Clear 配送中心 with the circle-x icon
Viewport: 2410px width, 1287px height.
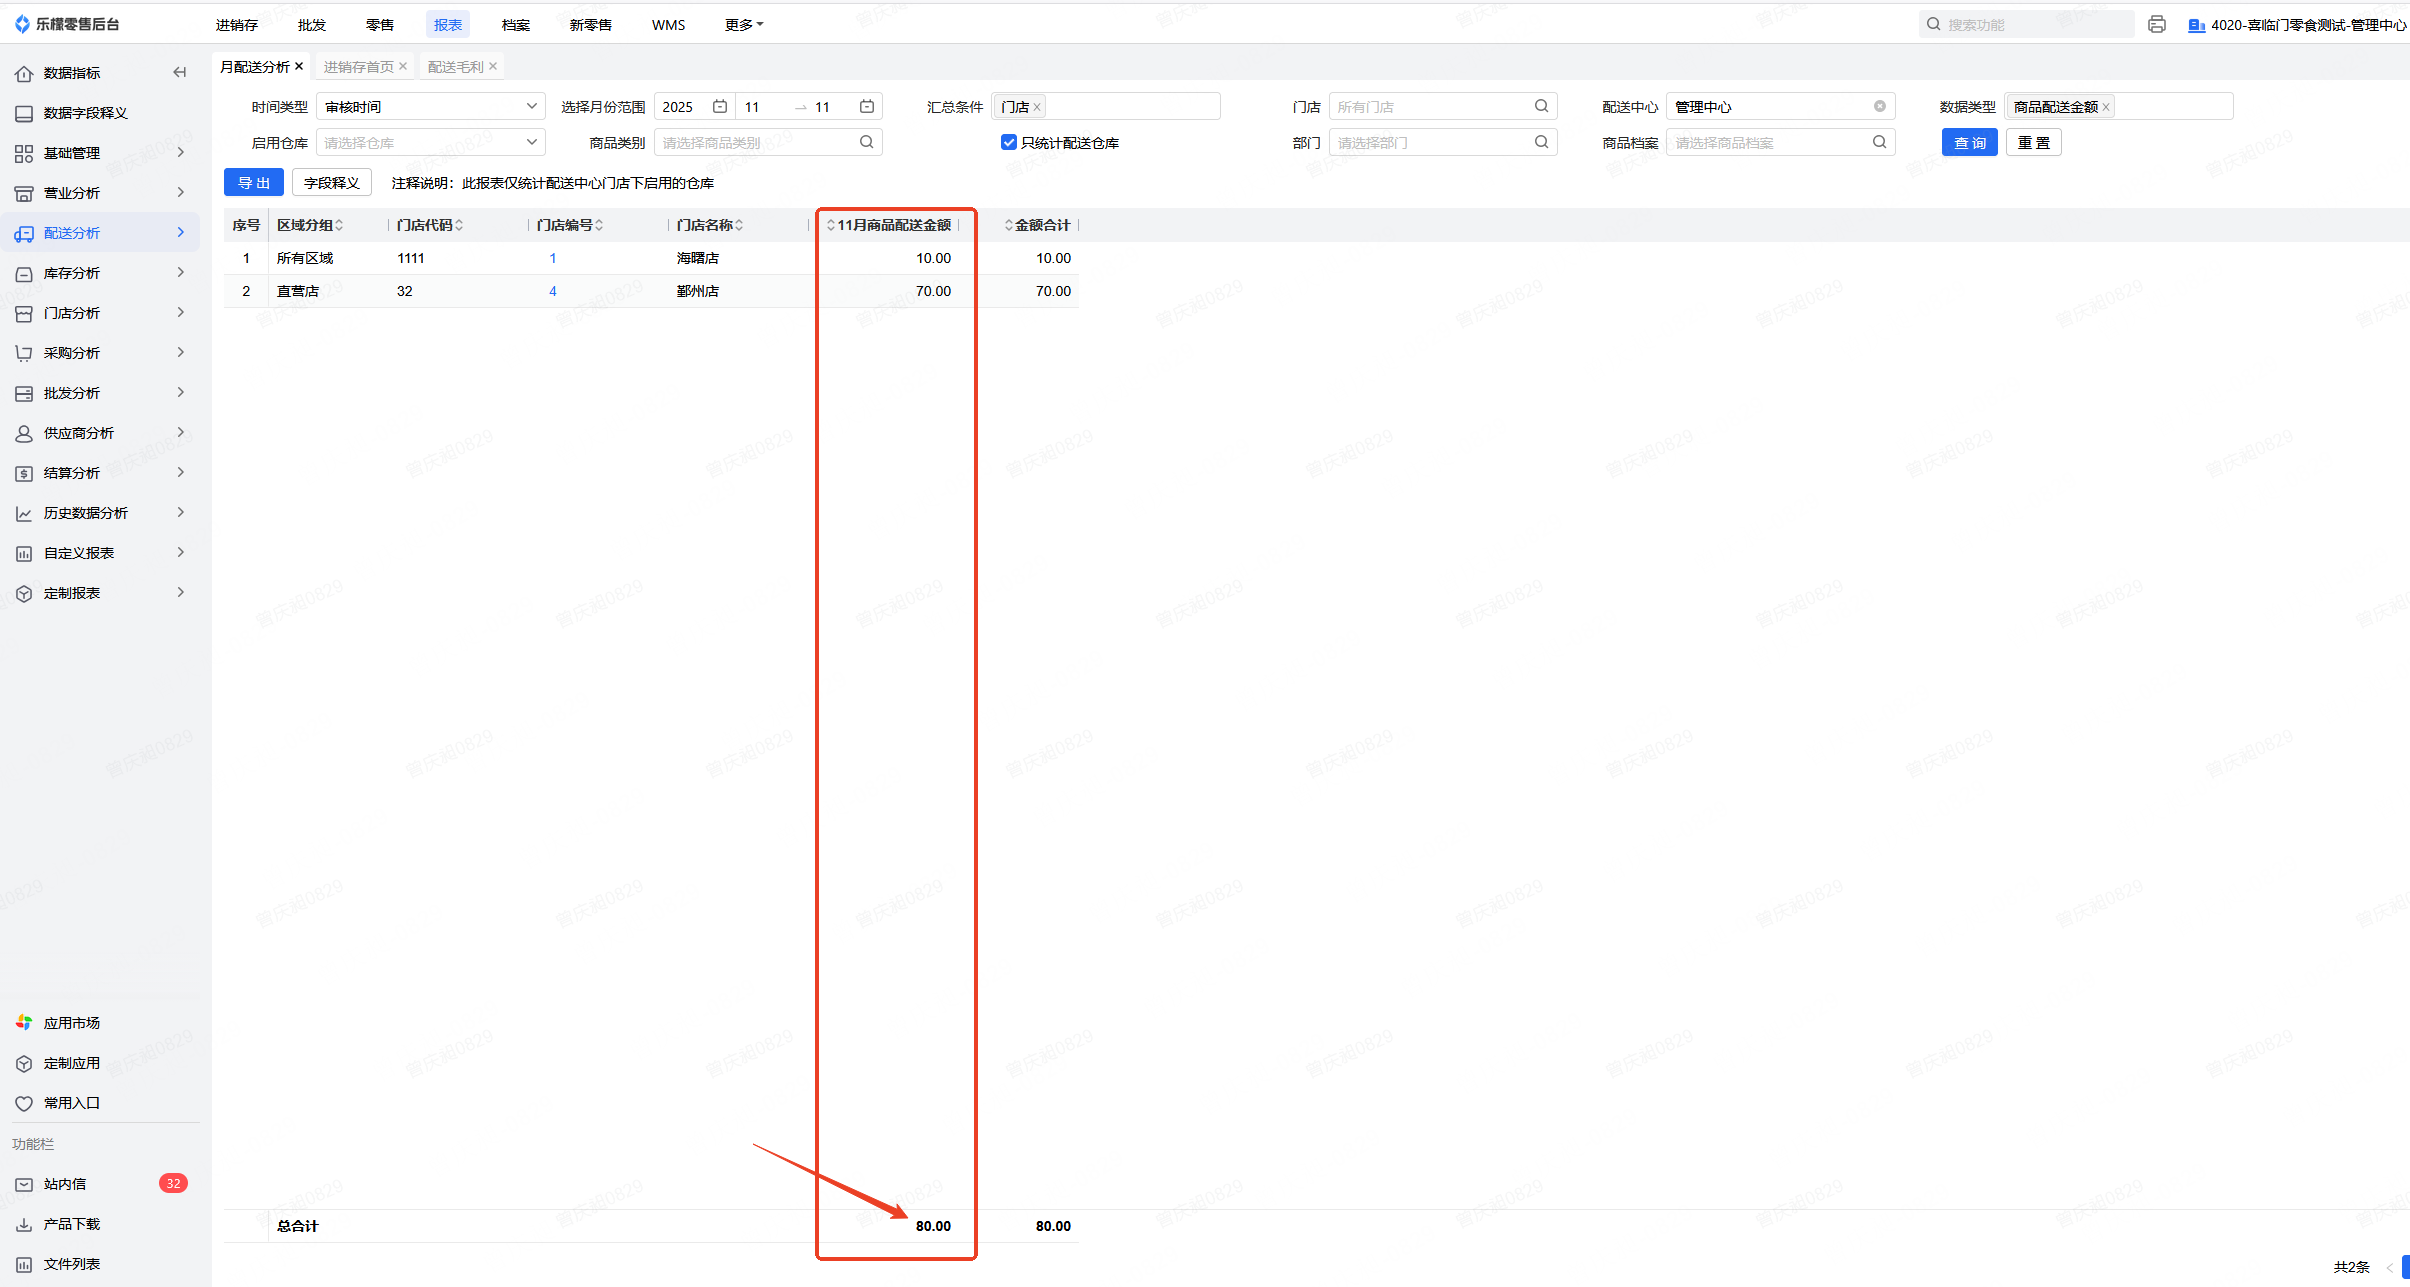pyautogui.click(x=1879, y=106)
